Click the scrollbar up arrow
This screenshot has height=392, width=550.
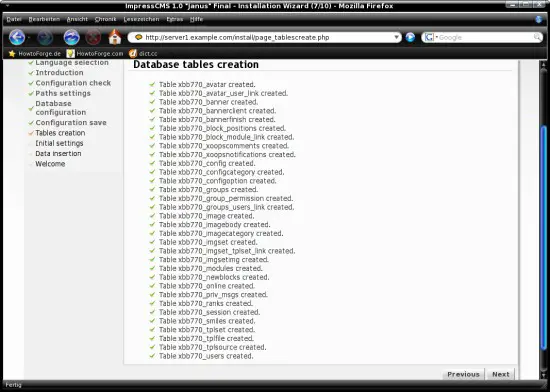(x=544, y=65)
